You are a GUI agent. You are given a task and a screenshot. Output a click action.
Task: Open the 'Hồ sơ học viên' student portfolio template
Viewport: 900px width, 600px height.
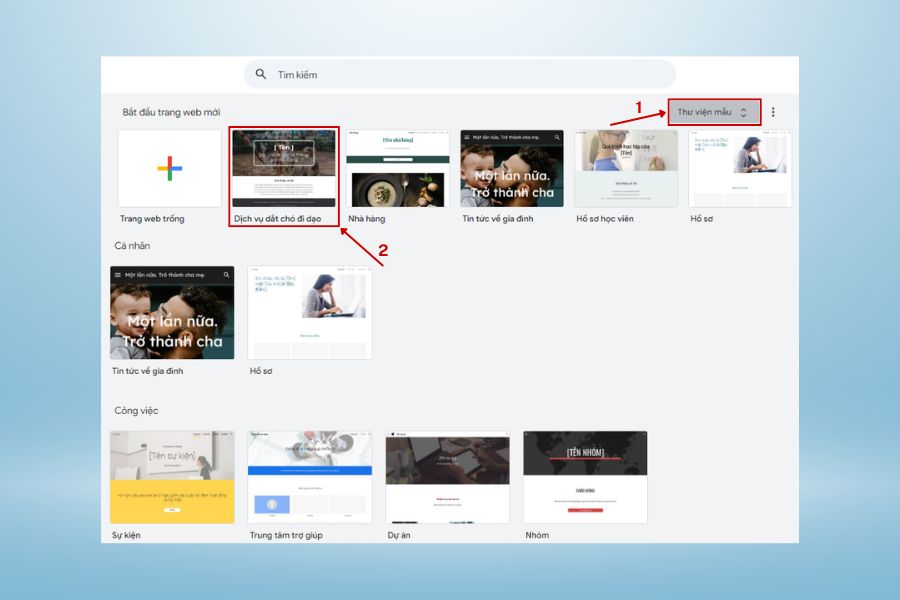626,168
